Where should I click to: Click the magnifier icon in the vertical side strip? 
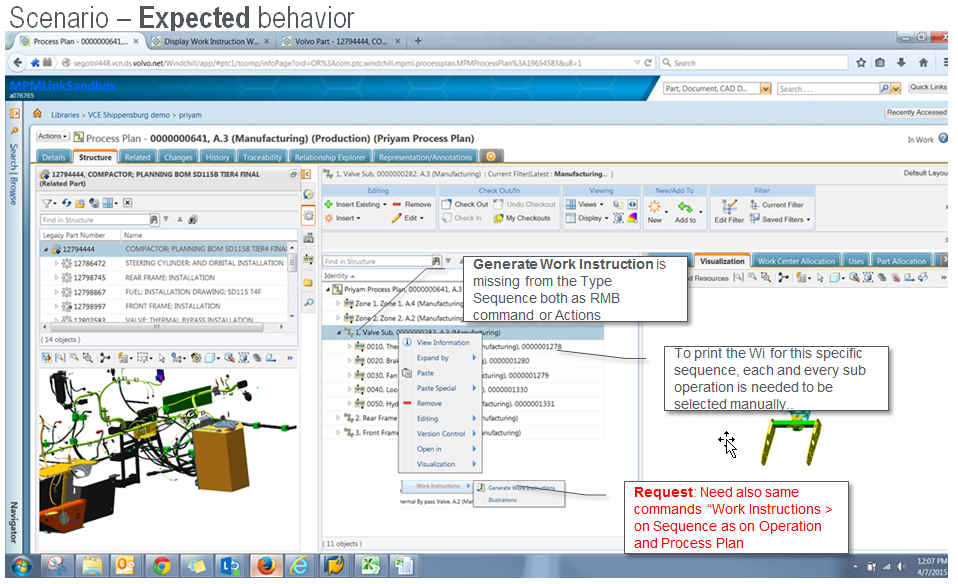309,303
